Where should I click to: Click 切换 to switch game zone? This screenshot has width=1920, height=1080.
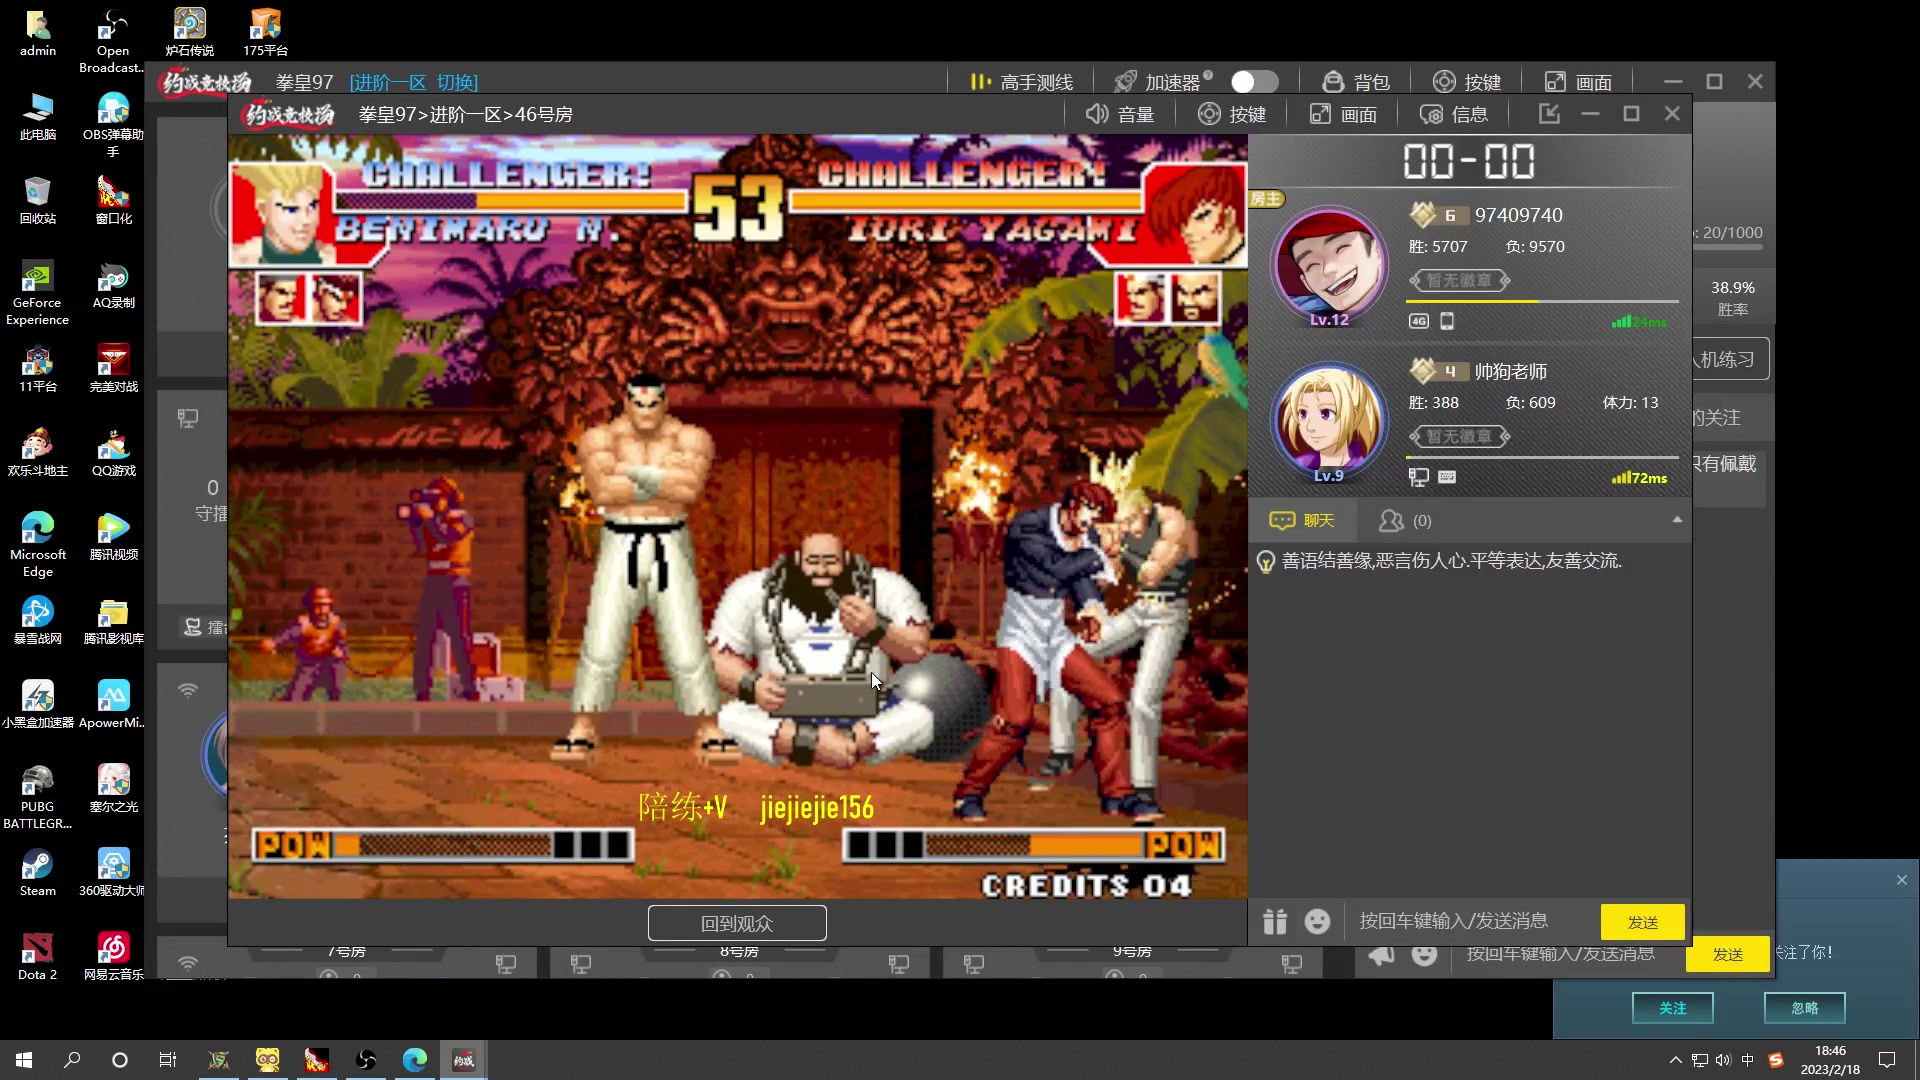pyautogui.click(x=457, y=82)
